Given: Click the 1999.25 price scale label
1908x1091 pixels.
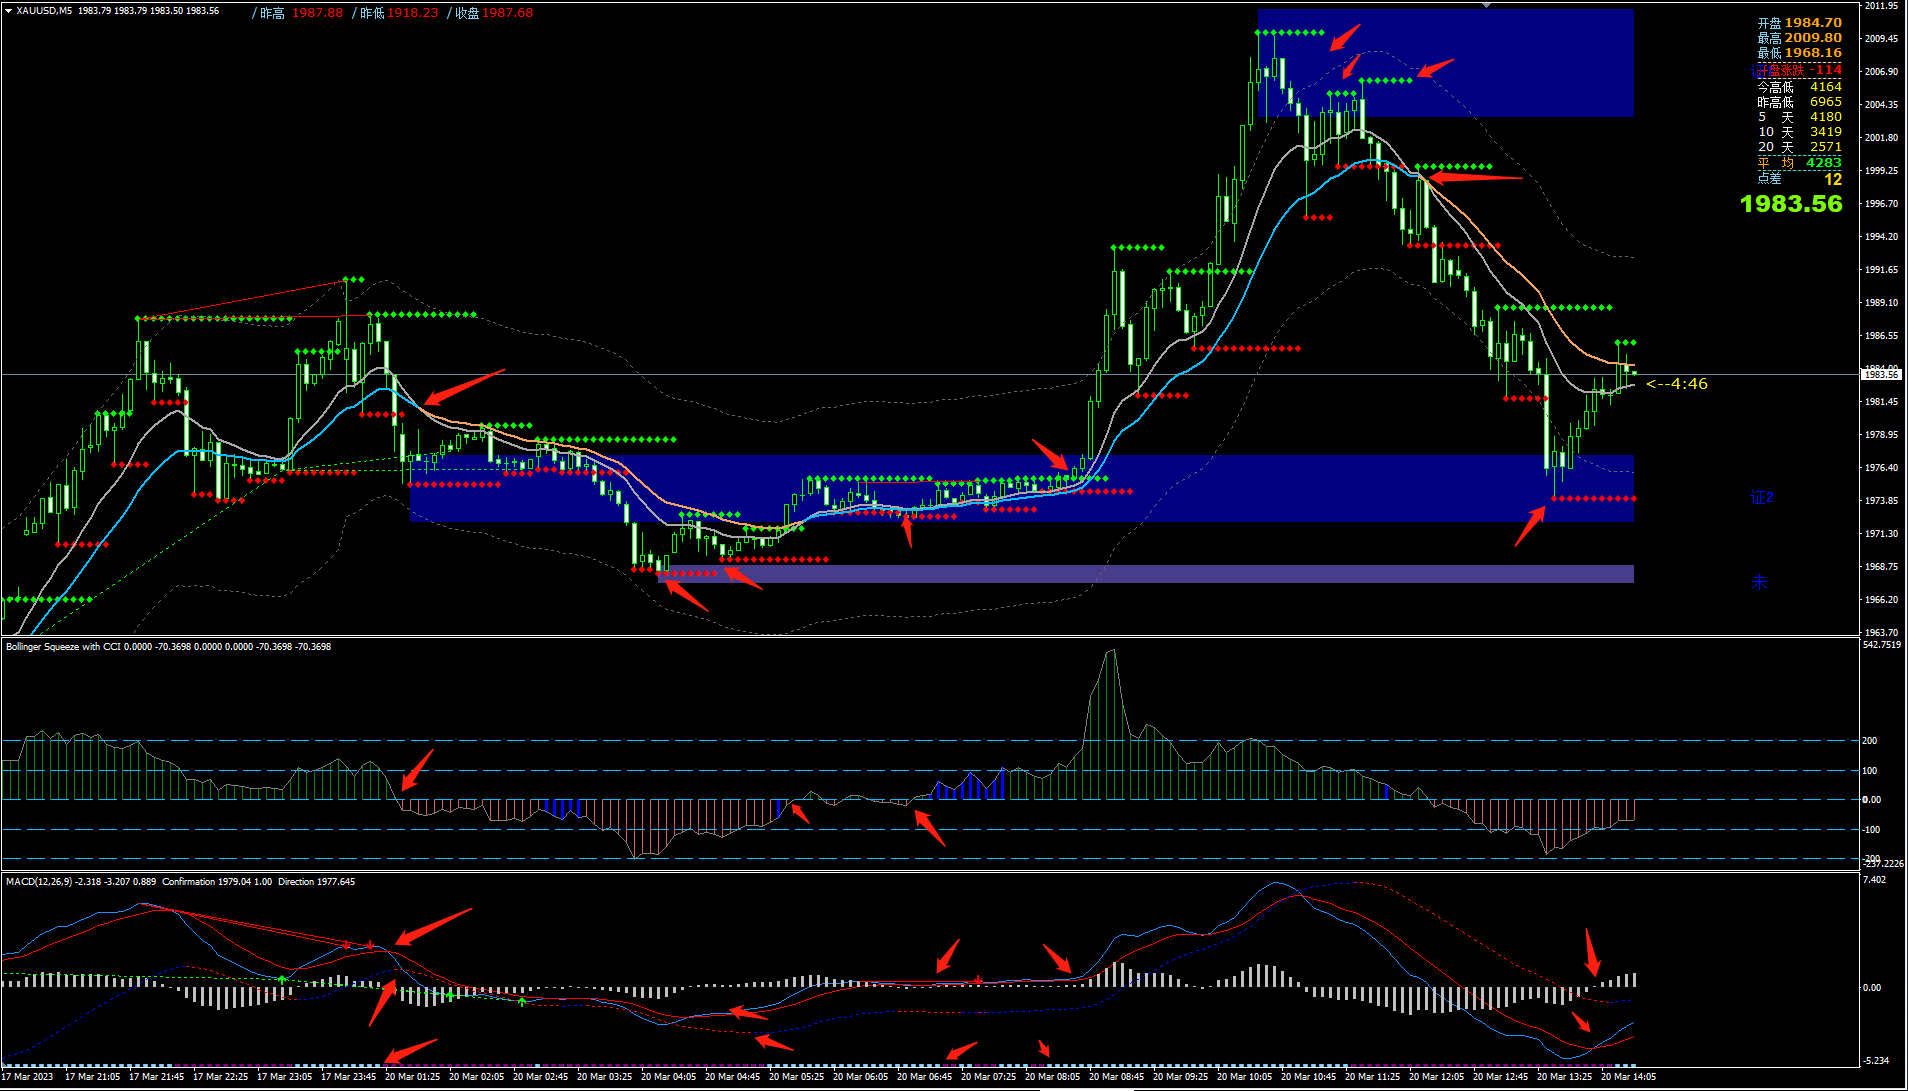Looking at the screenshot, I should pyautogui.click(x=1881, y=171).
